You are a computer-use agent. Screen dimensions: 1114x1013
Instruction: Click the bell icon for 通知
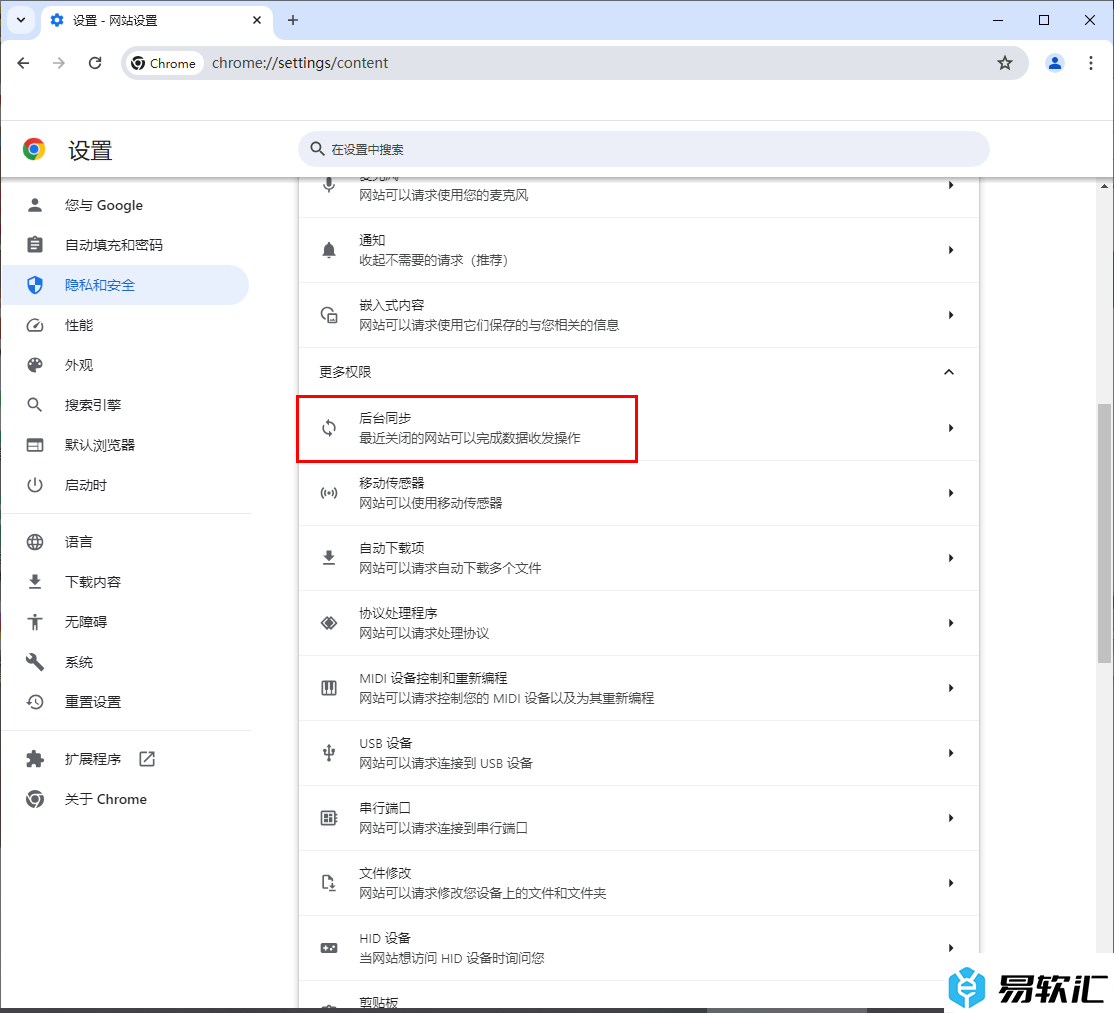coord(329,250)
